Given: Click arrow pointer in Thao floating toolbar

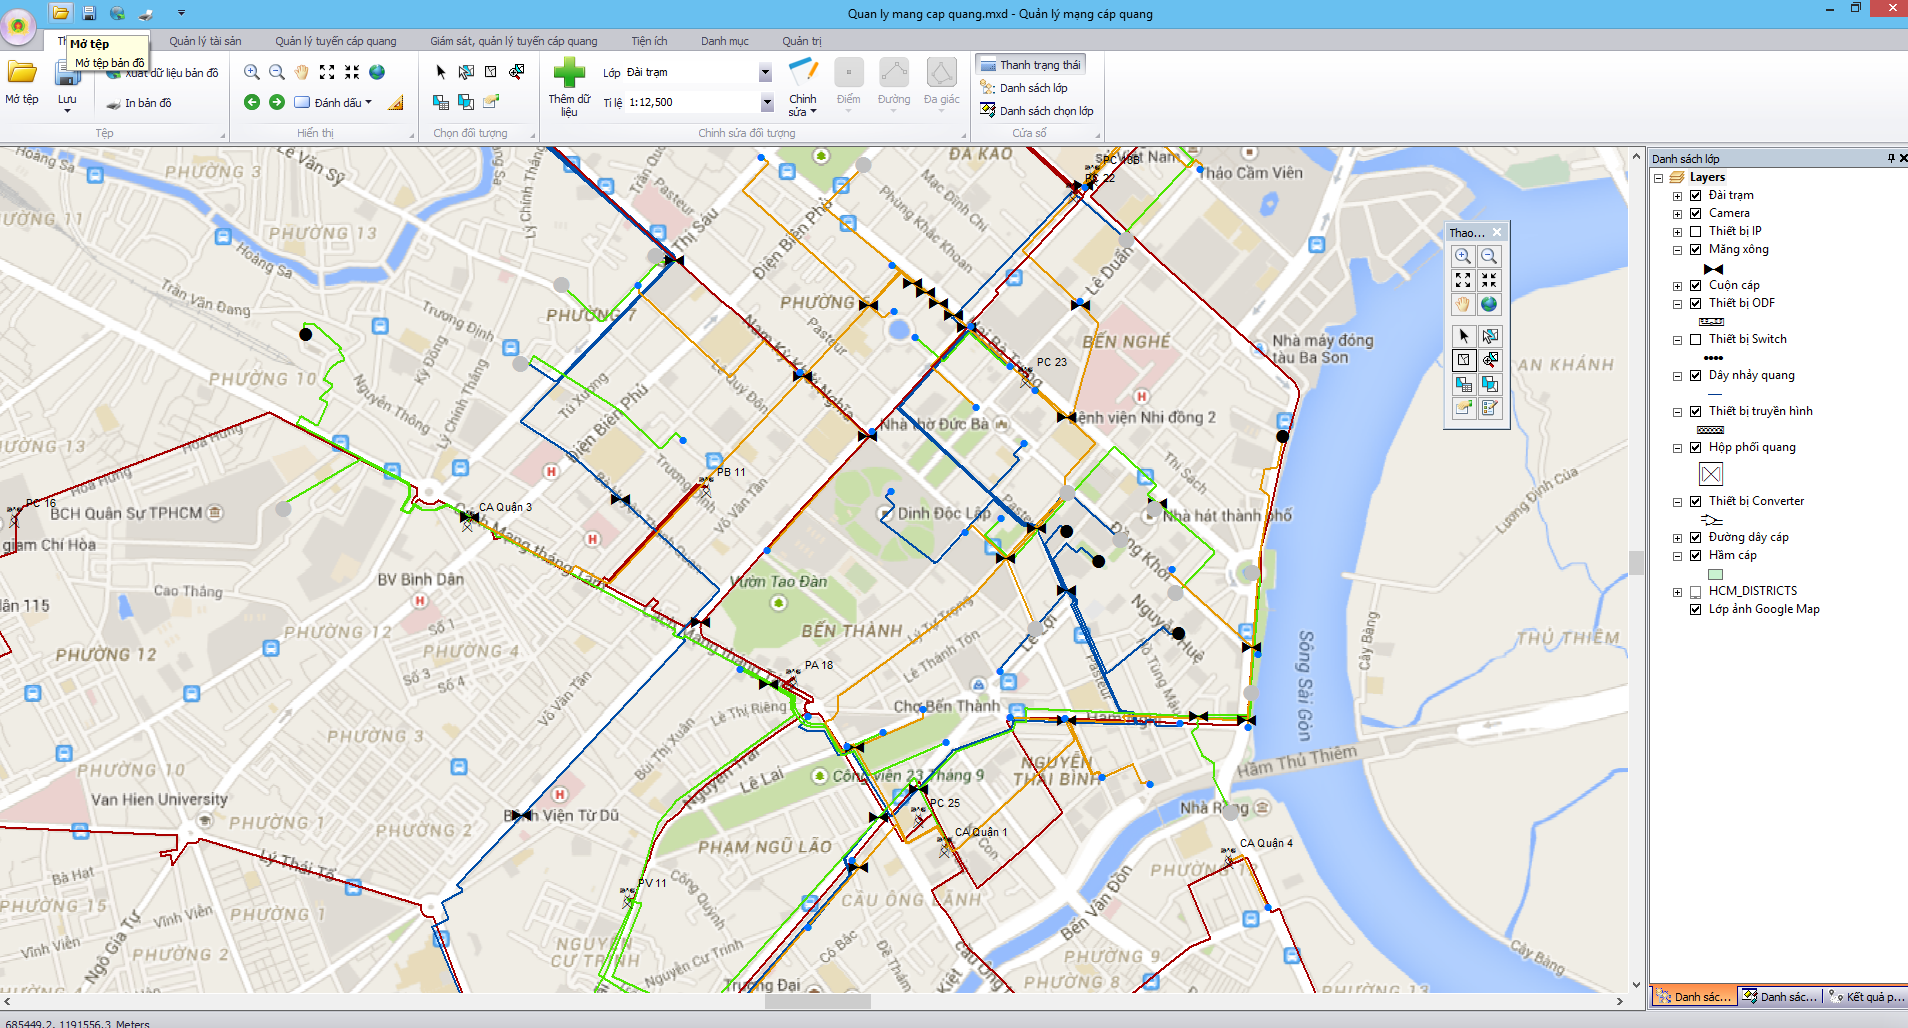Looking at the screenshot, I should click(x=1463, y=336).
